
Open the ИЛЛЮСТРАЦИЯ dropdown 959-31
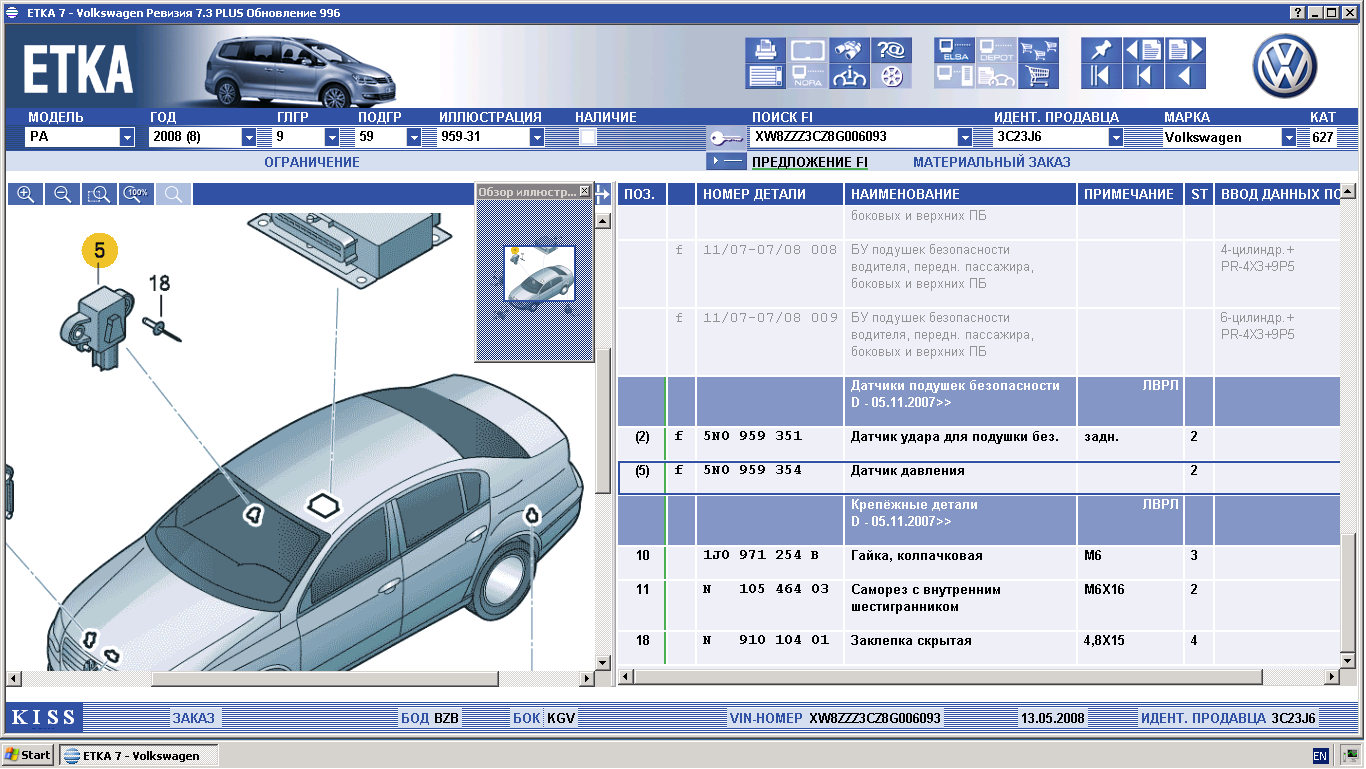click(537, 138)
